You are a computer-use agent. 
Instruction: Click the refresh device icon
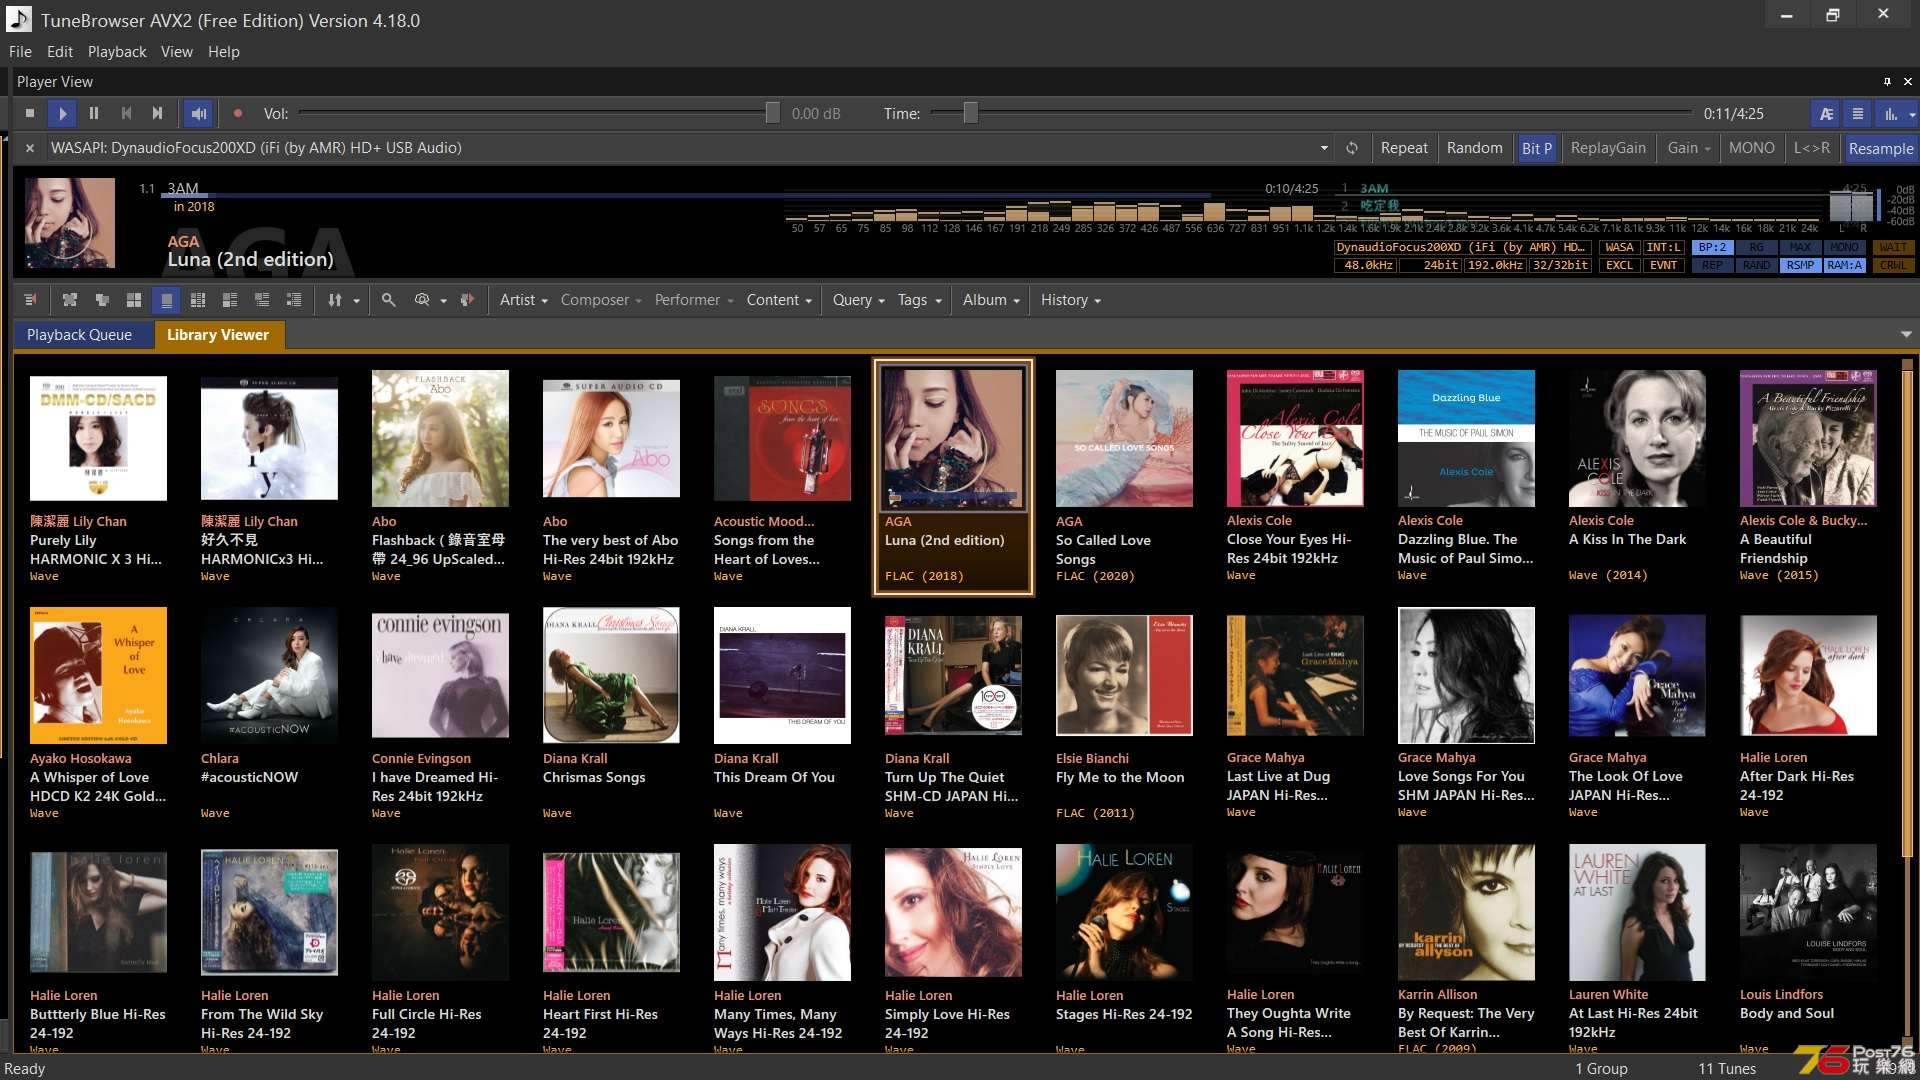(x=1351, y=148)
